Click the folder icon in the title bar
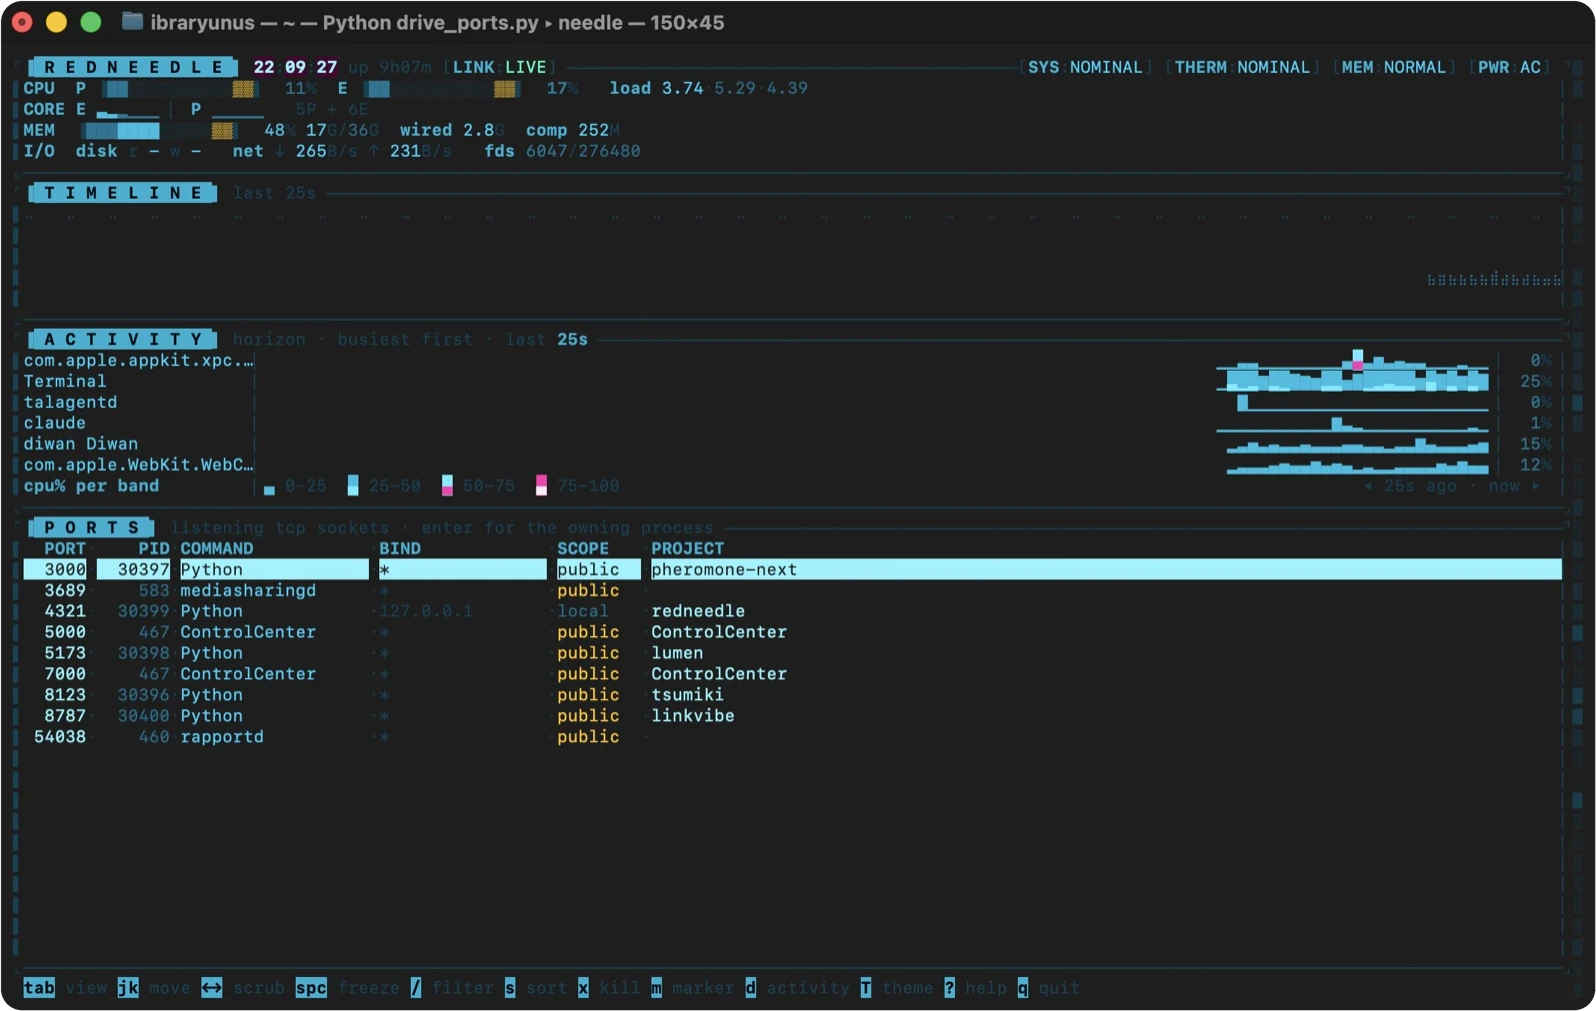 point(132,22)
